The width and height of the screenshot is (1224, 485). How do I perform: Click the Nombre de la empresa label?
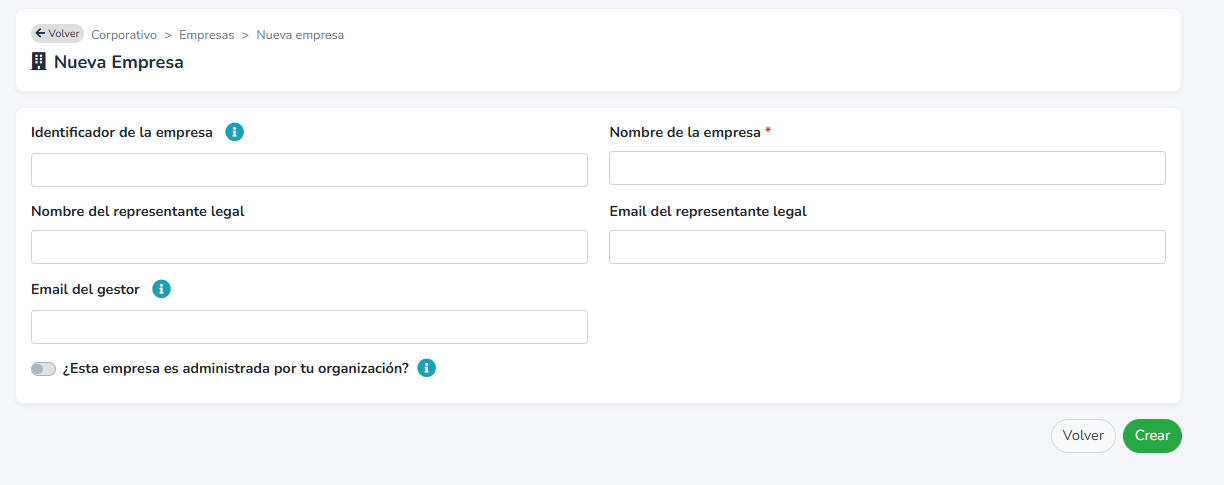pos(685,132)
